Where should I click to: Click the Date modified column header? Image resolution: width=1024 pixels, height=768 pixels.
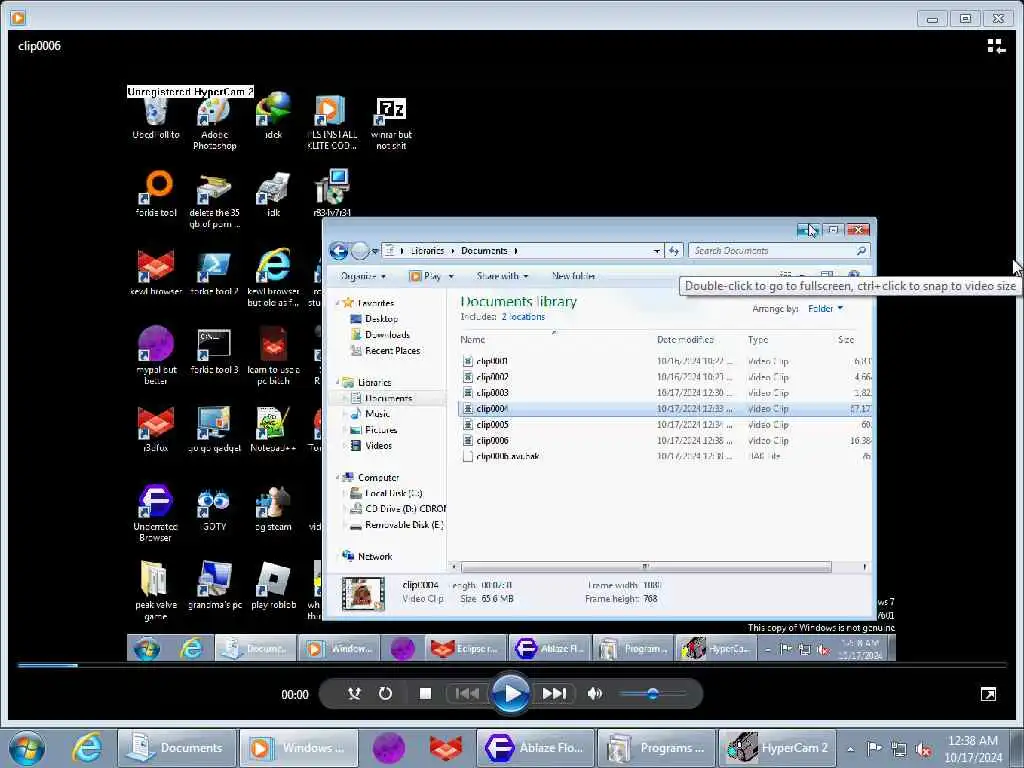click(685, 340)
